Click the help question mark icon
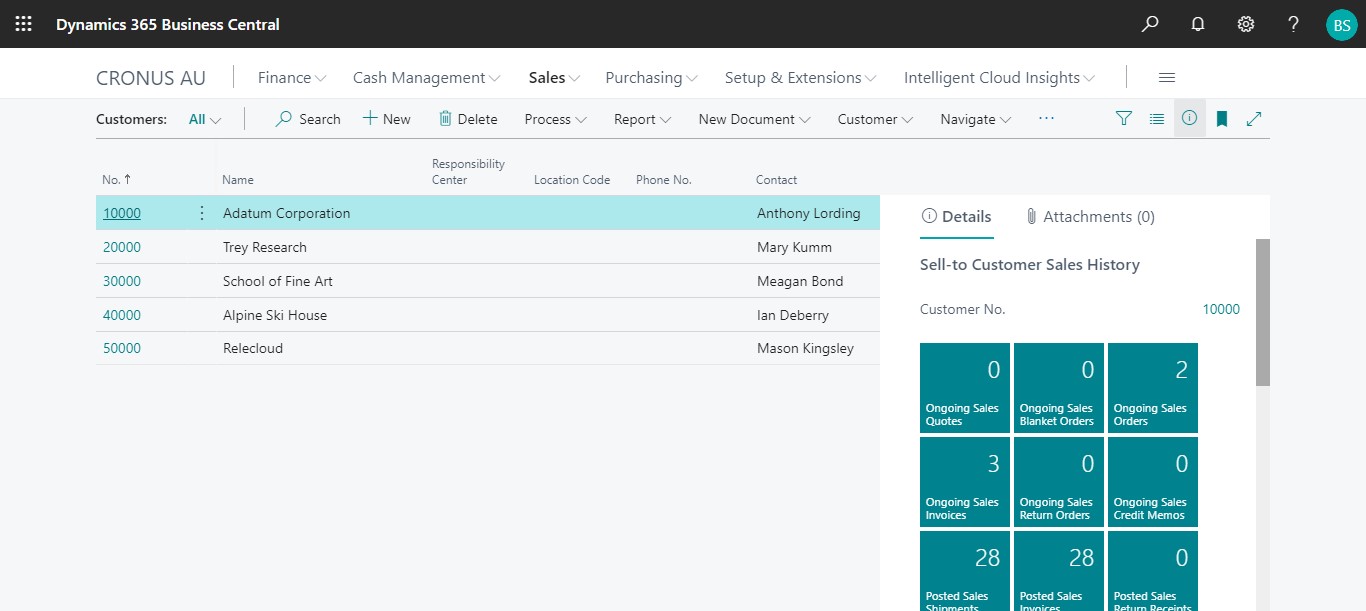1366x611 pixels. 1293,24
